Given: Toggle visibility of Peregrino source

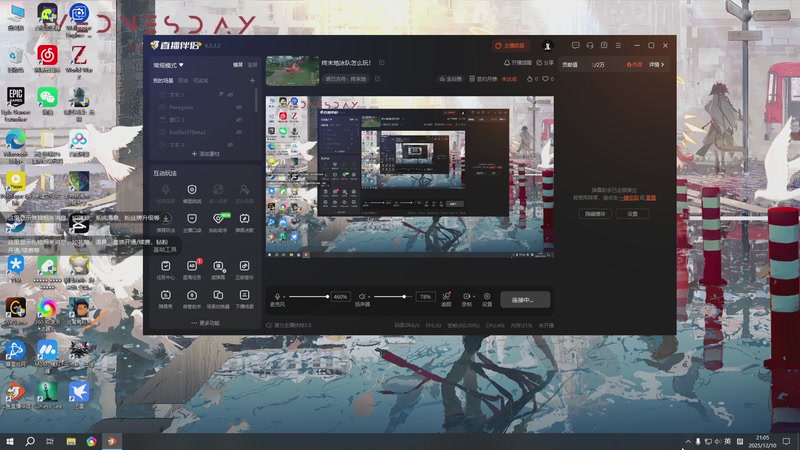Looking at the screenshot, I should (239, 108).
